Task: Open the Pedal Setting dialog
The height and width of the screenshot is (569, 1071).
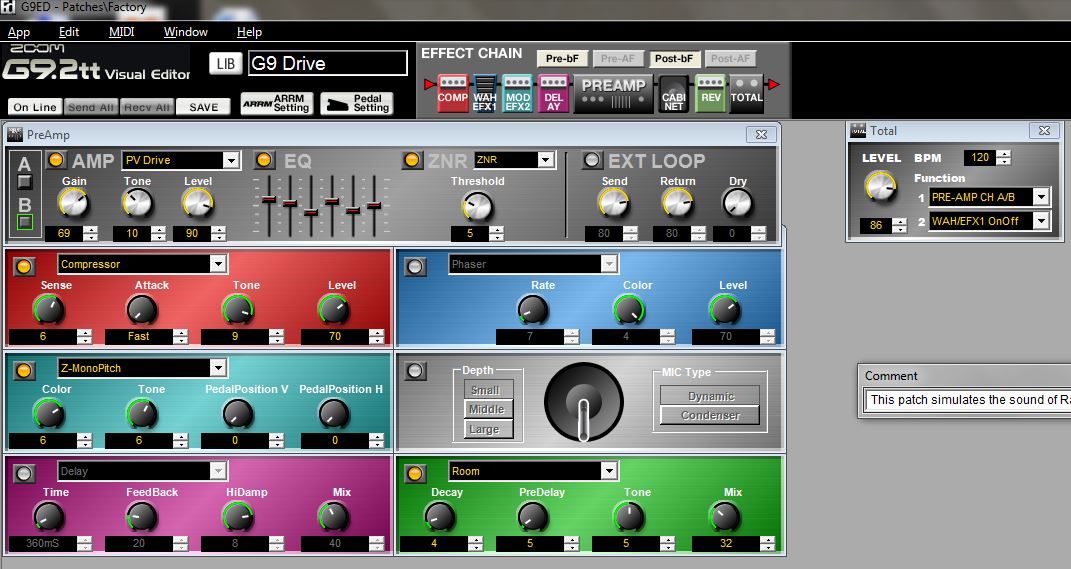Action: click(x=357, y=103)
